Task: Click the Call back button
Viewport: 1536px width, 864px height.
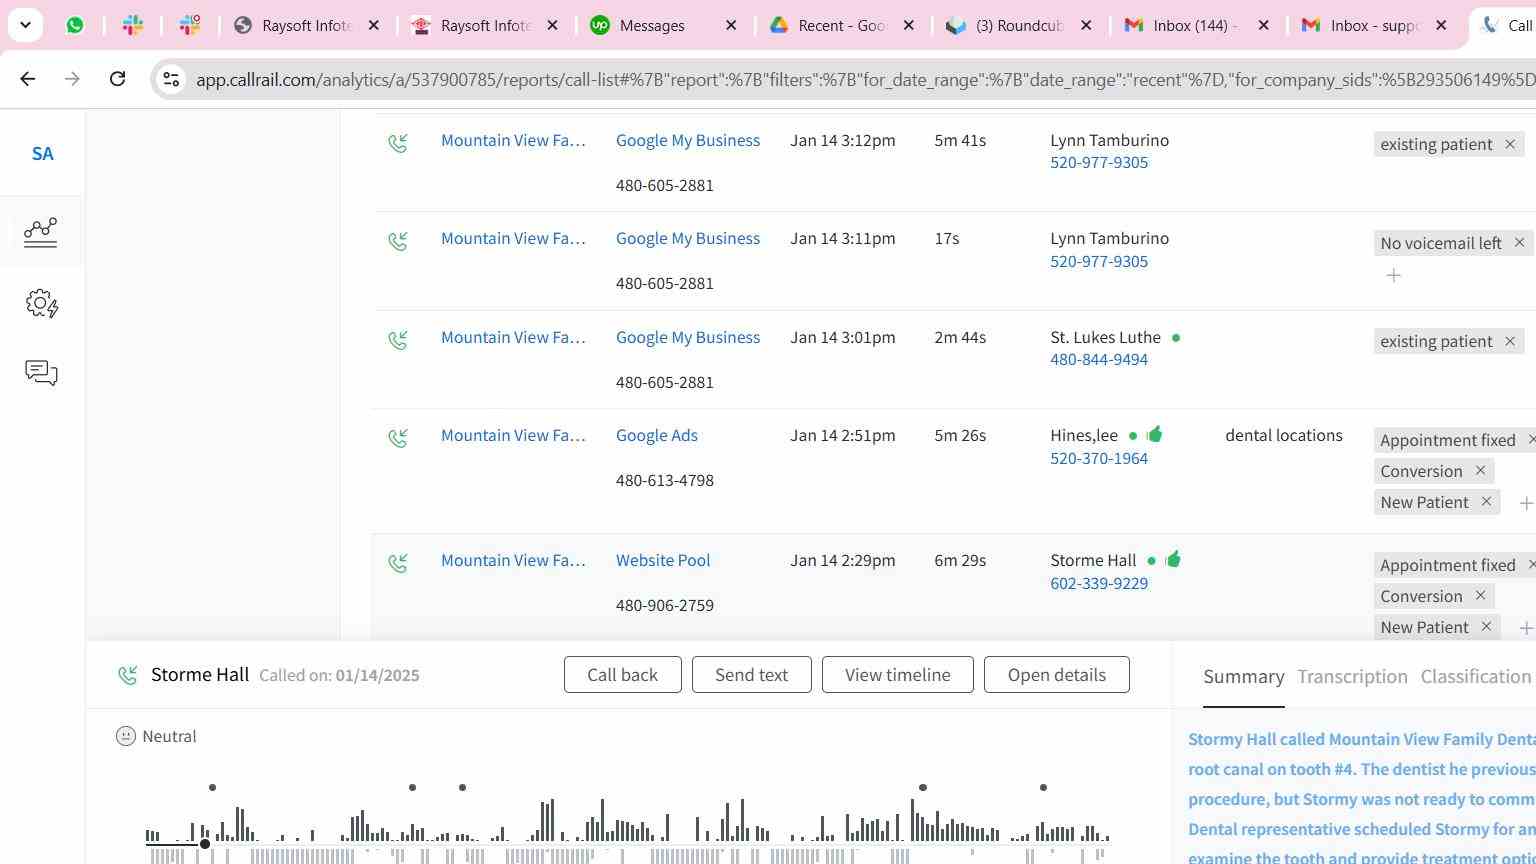Action: point(622,675)
